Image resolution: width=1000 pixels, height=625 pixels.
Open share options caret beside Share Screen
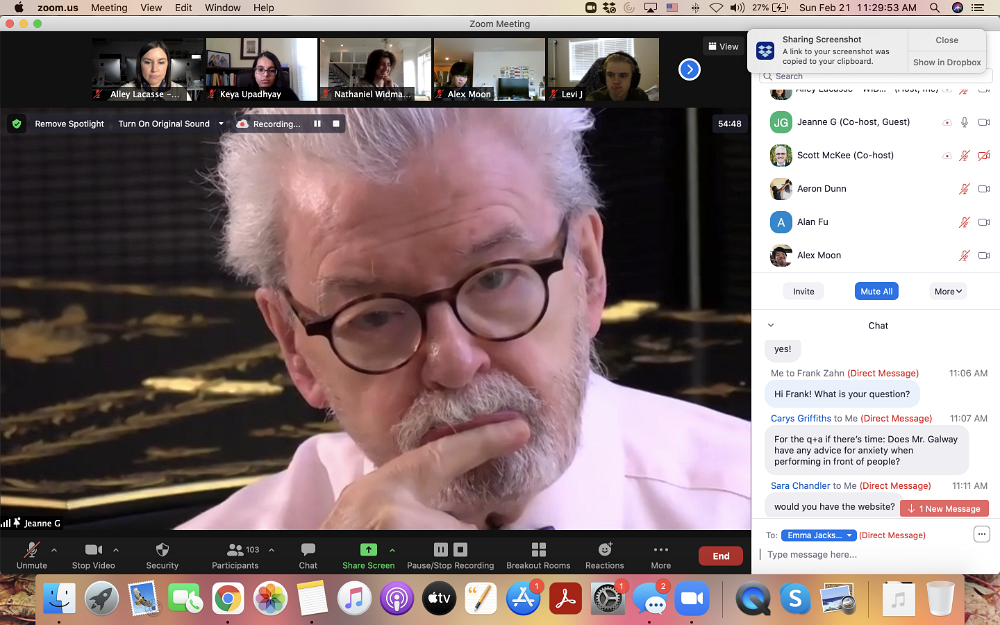(x=392, y=550)
